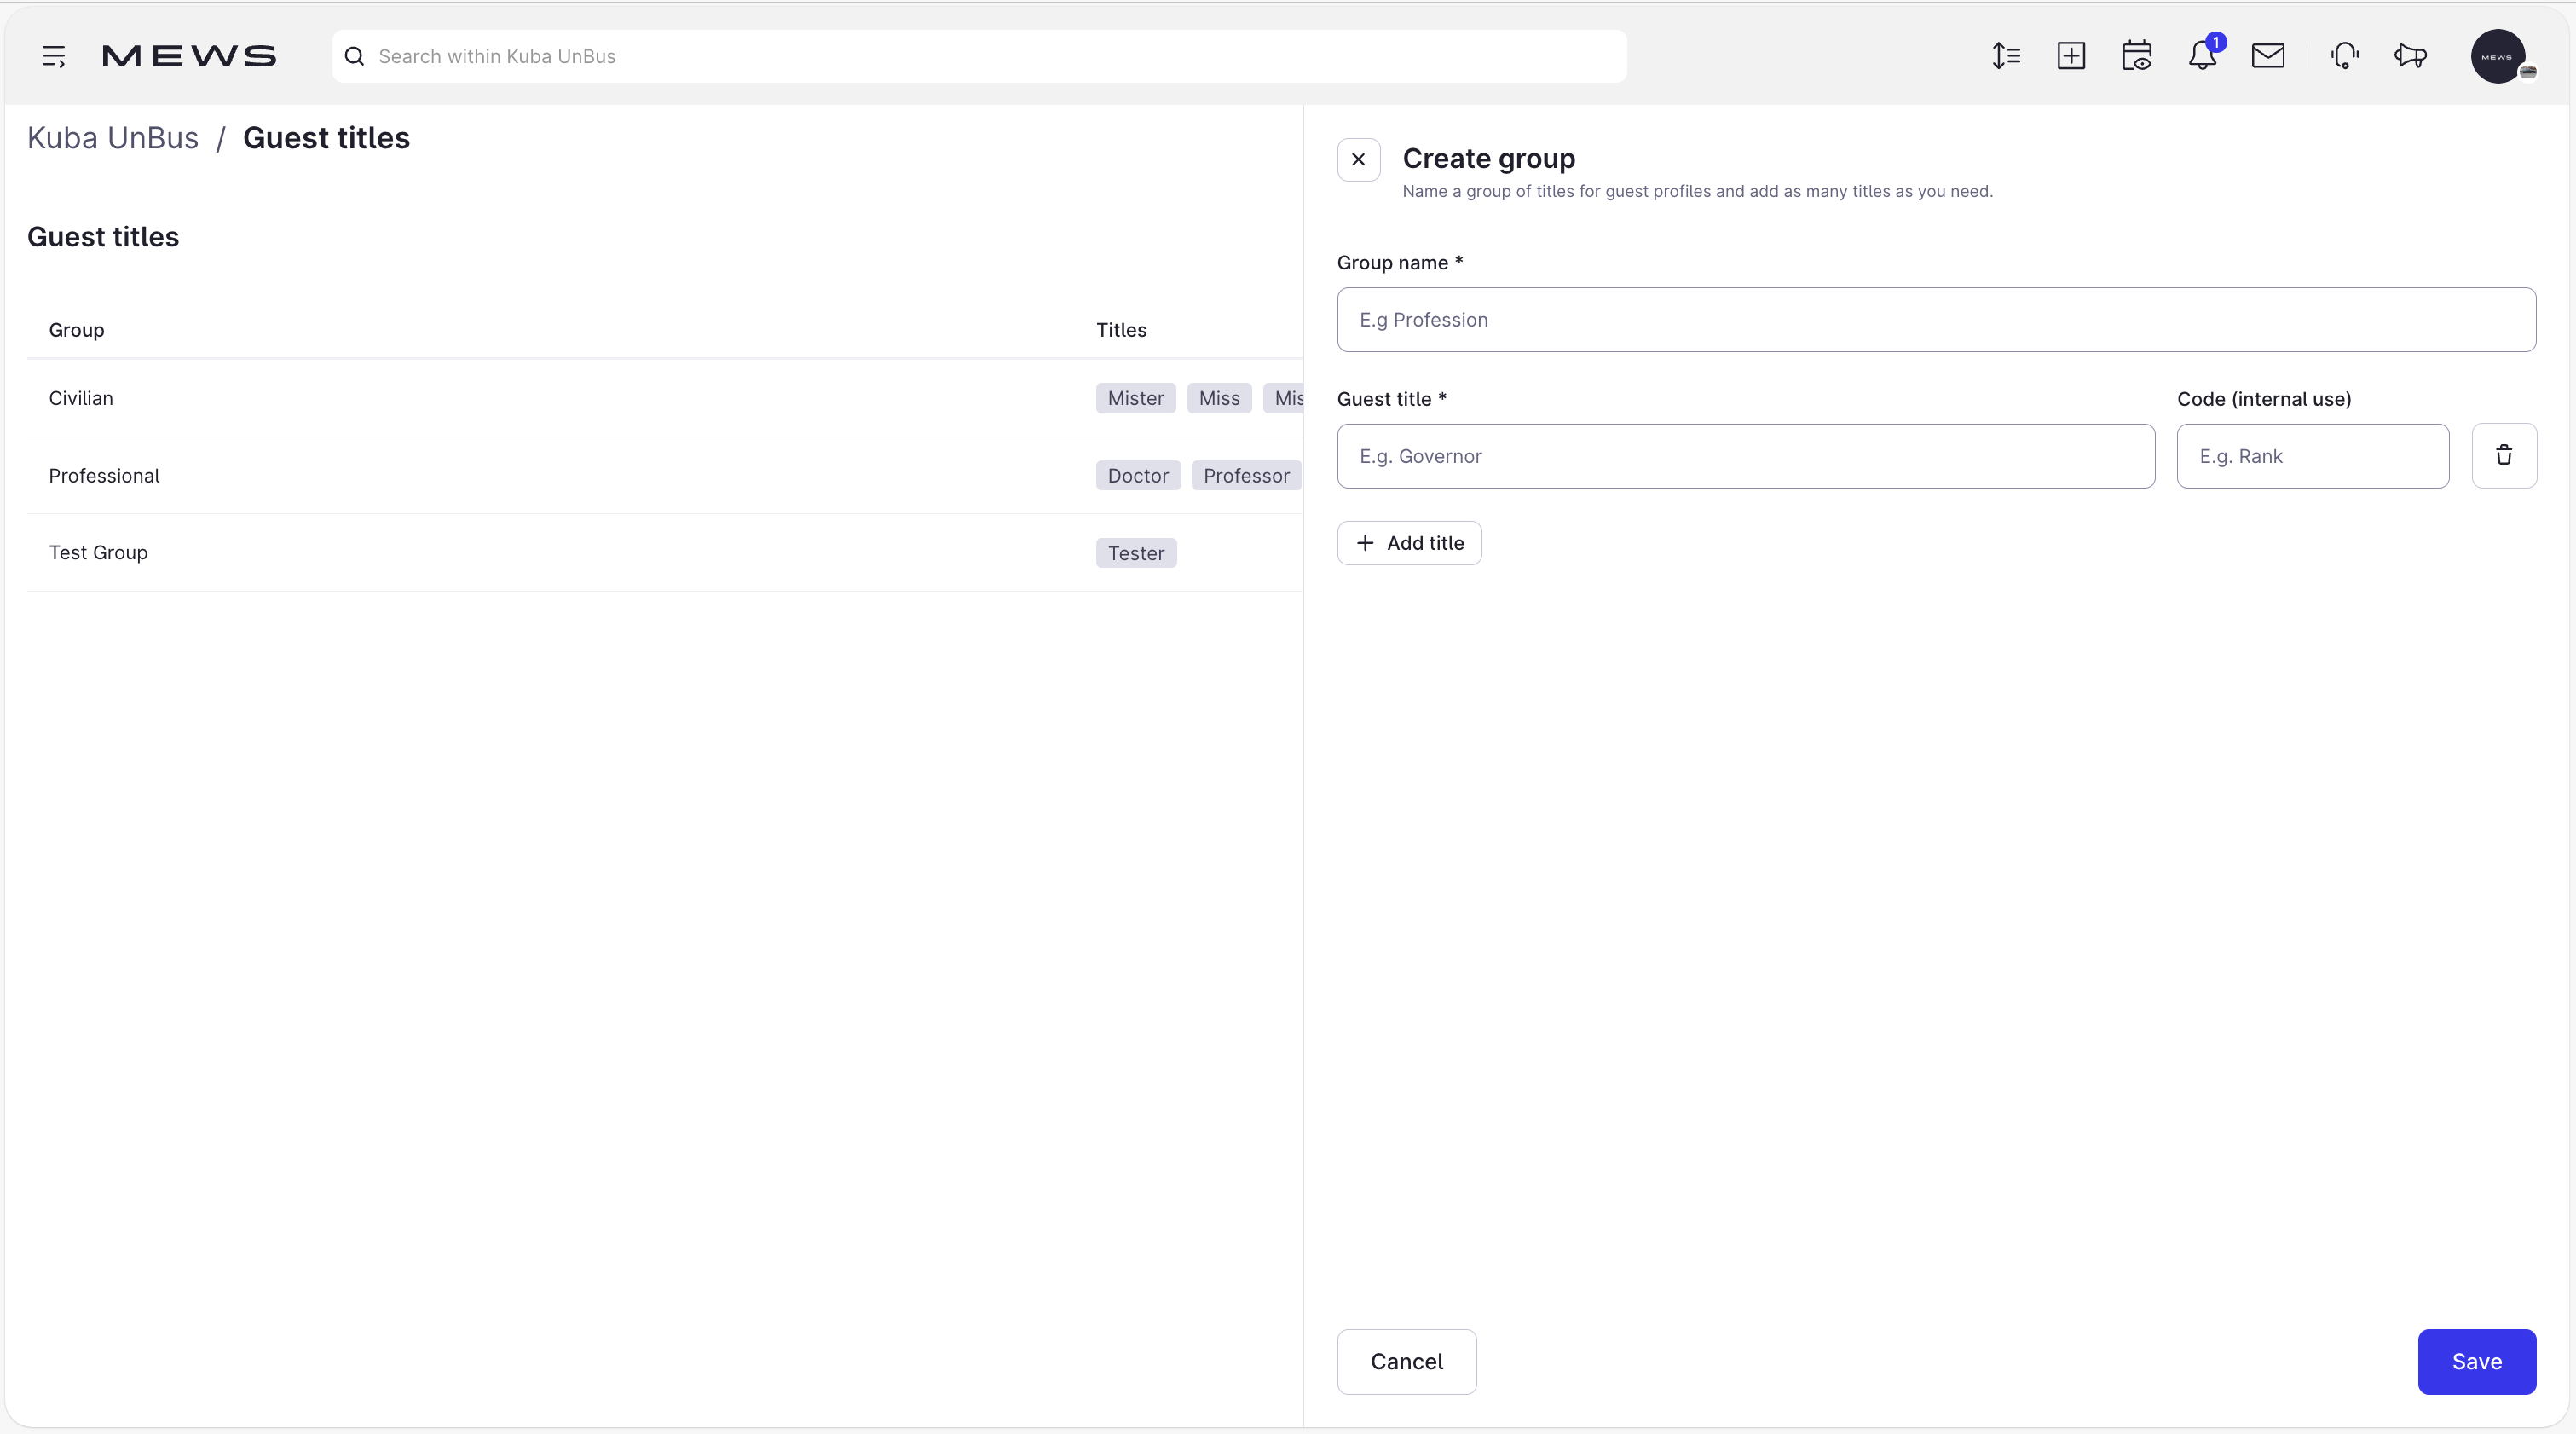The width and height of the screenshot is (2576, 1434).
Task: Click the Cancel button
Action: point(1406,1361)
